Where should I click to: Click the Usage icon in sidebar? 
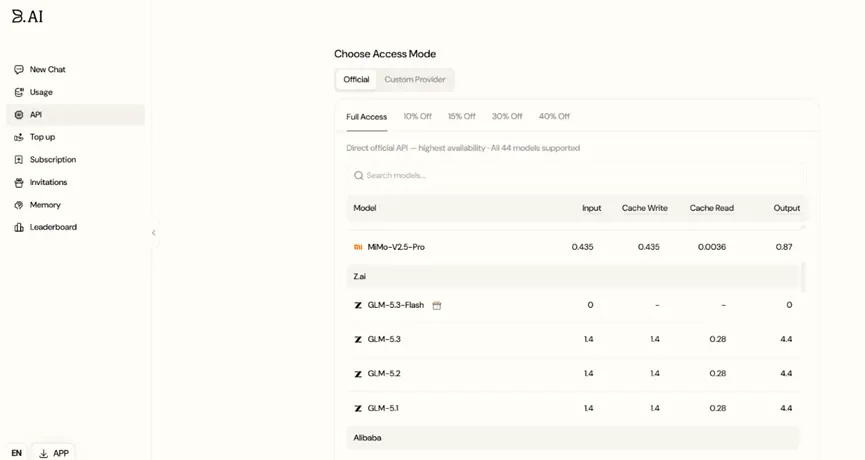[19, 92]
